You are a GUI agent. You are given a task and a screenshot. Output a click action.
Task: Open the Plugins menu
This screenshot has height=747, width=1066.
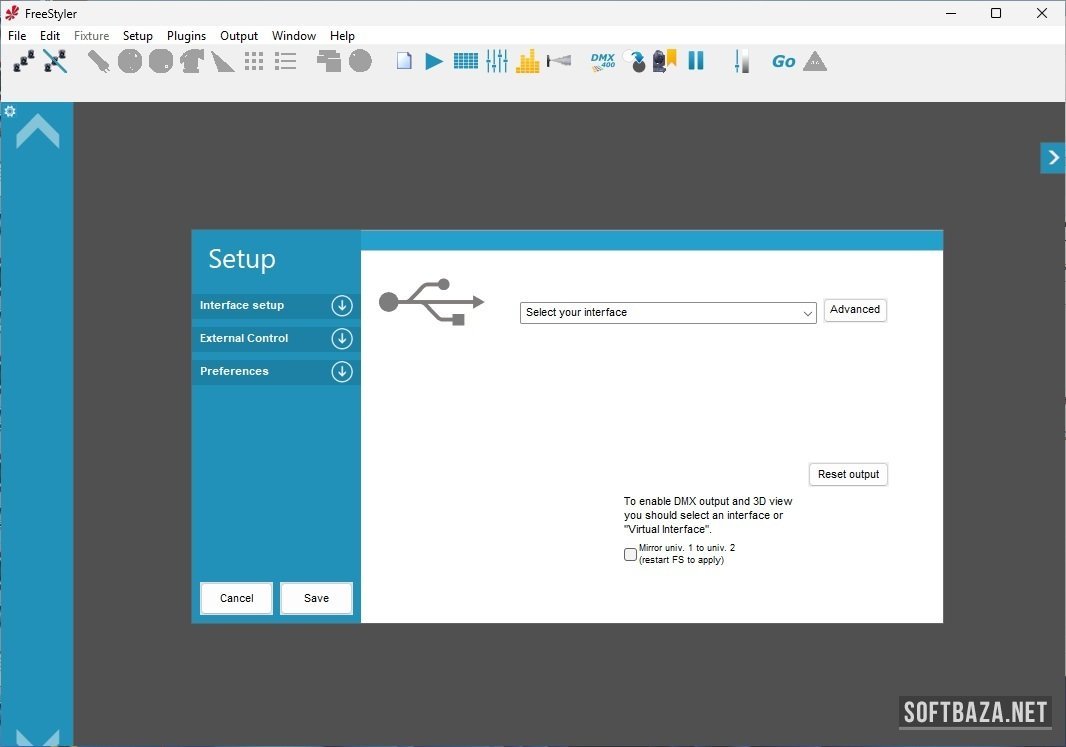point(186,36)
